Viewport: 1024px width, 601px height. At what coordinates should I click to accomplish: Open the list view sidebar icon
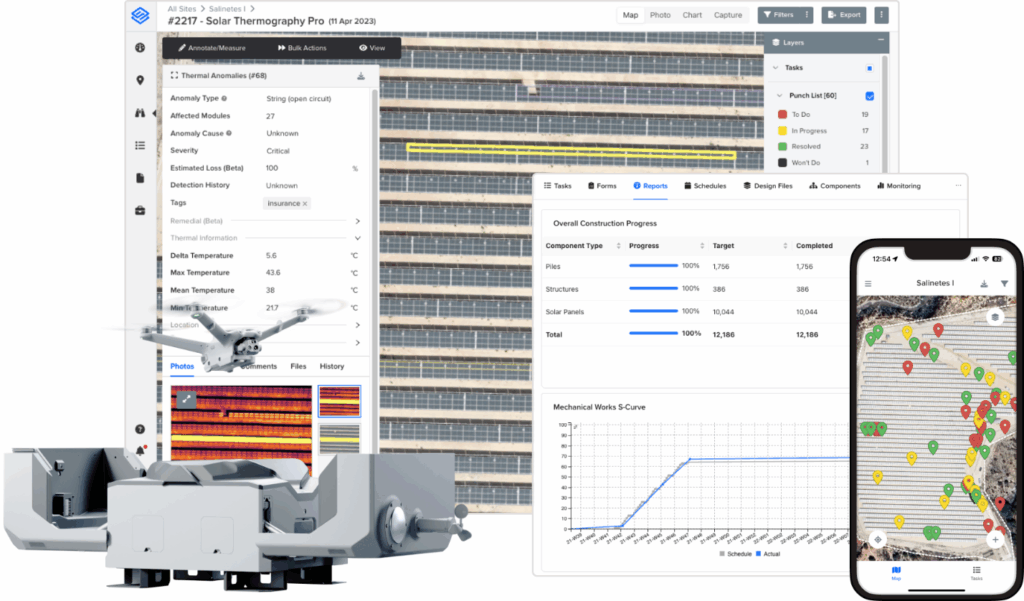pyautogui.click(x=140, y=146)
